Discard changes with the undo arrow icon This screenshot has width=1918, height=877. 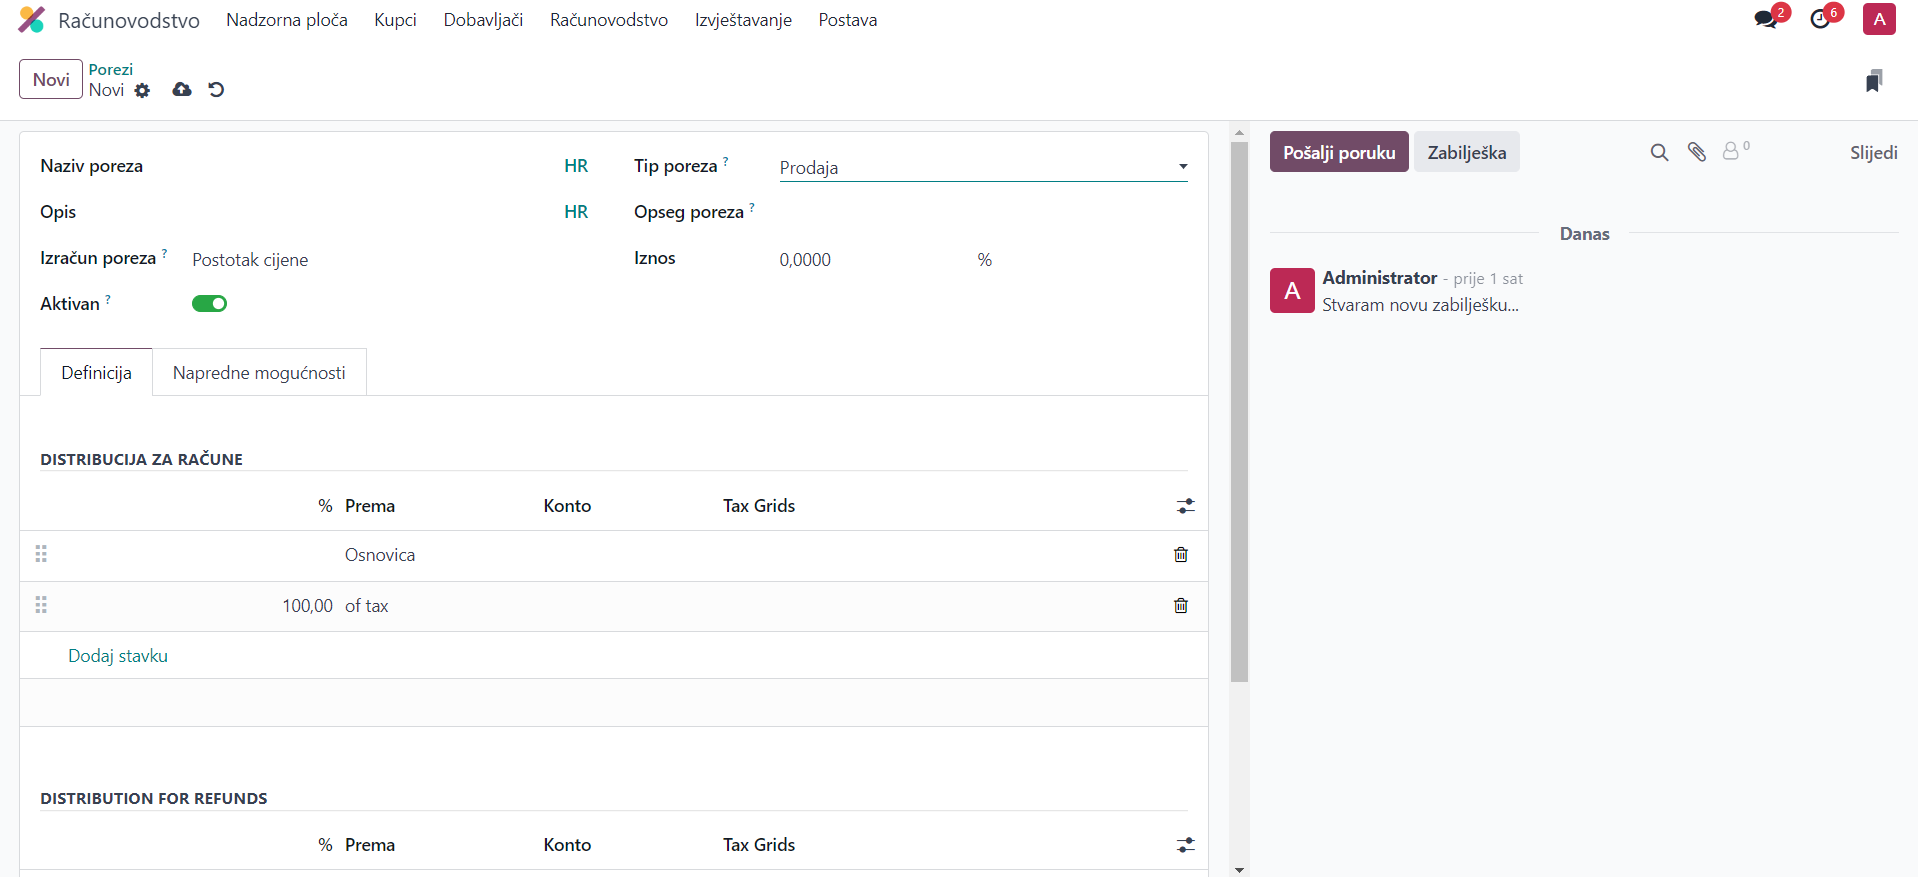216,90
